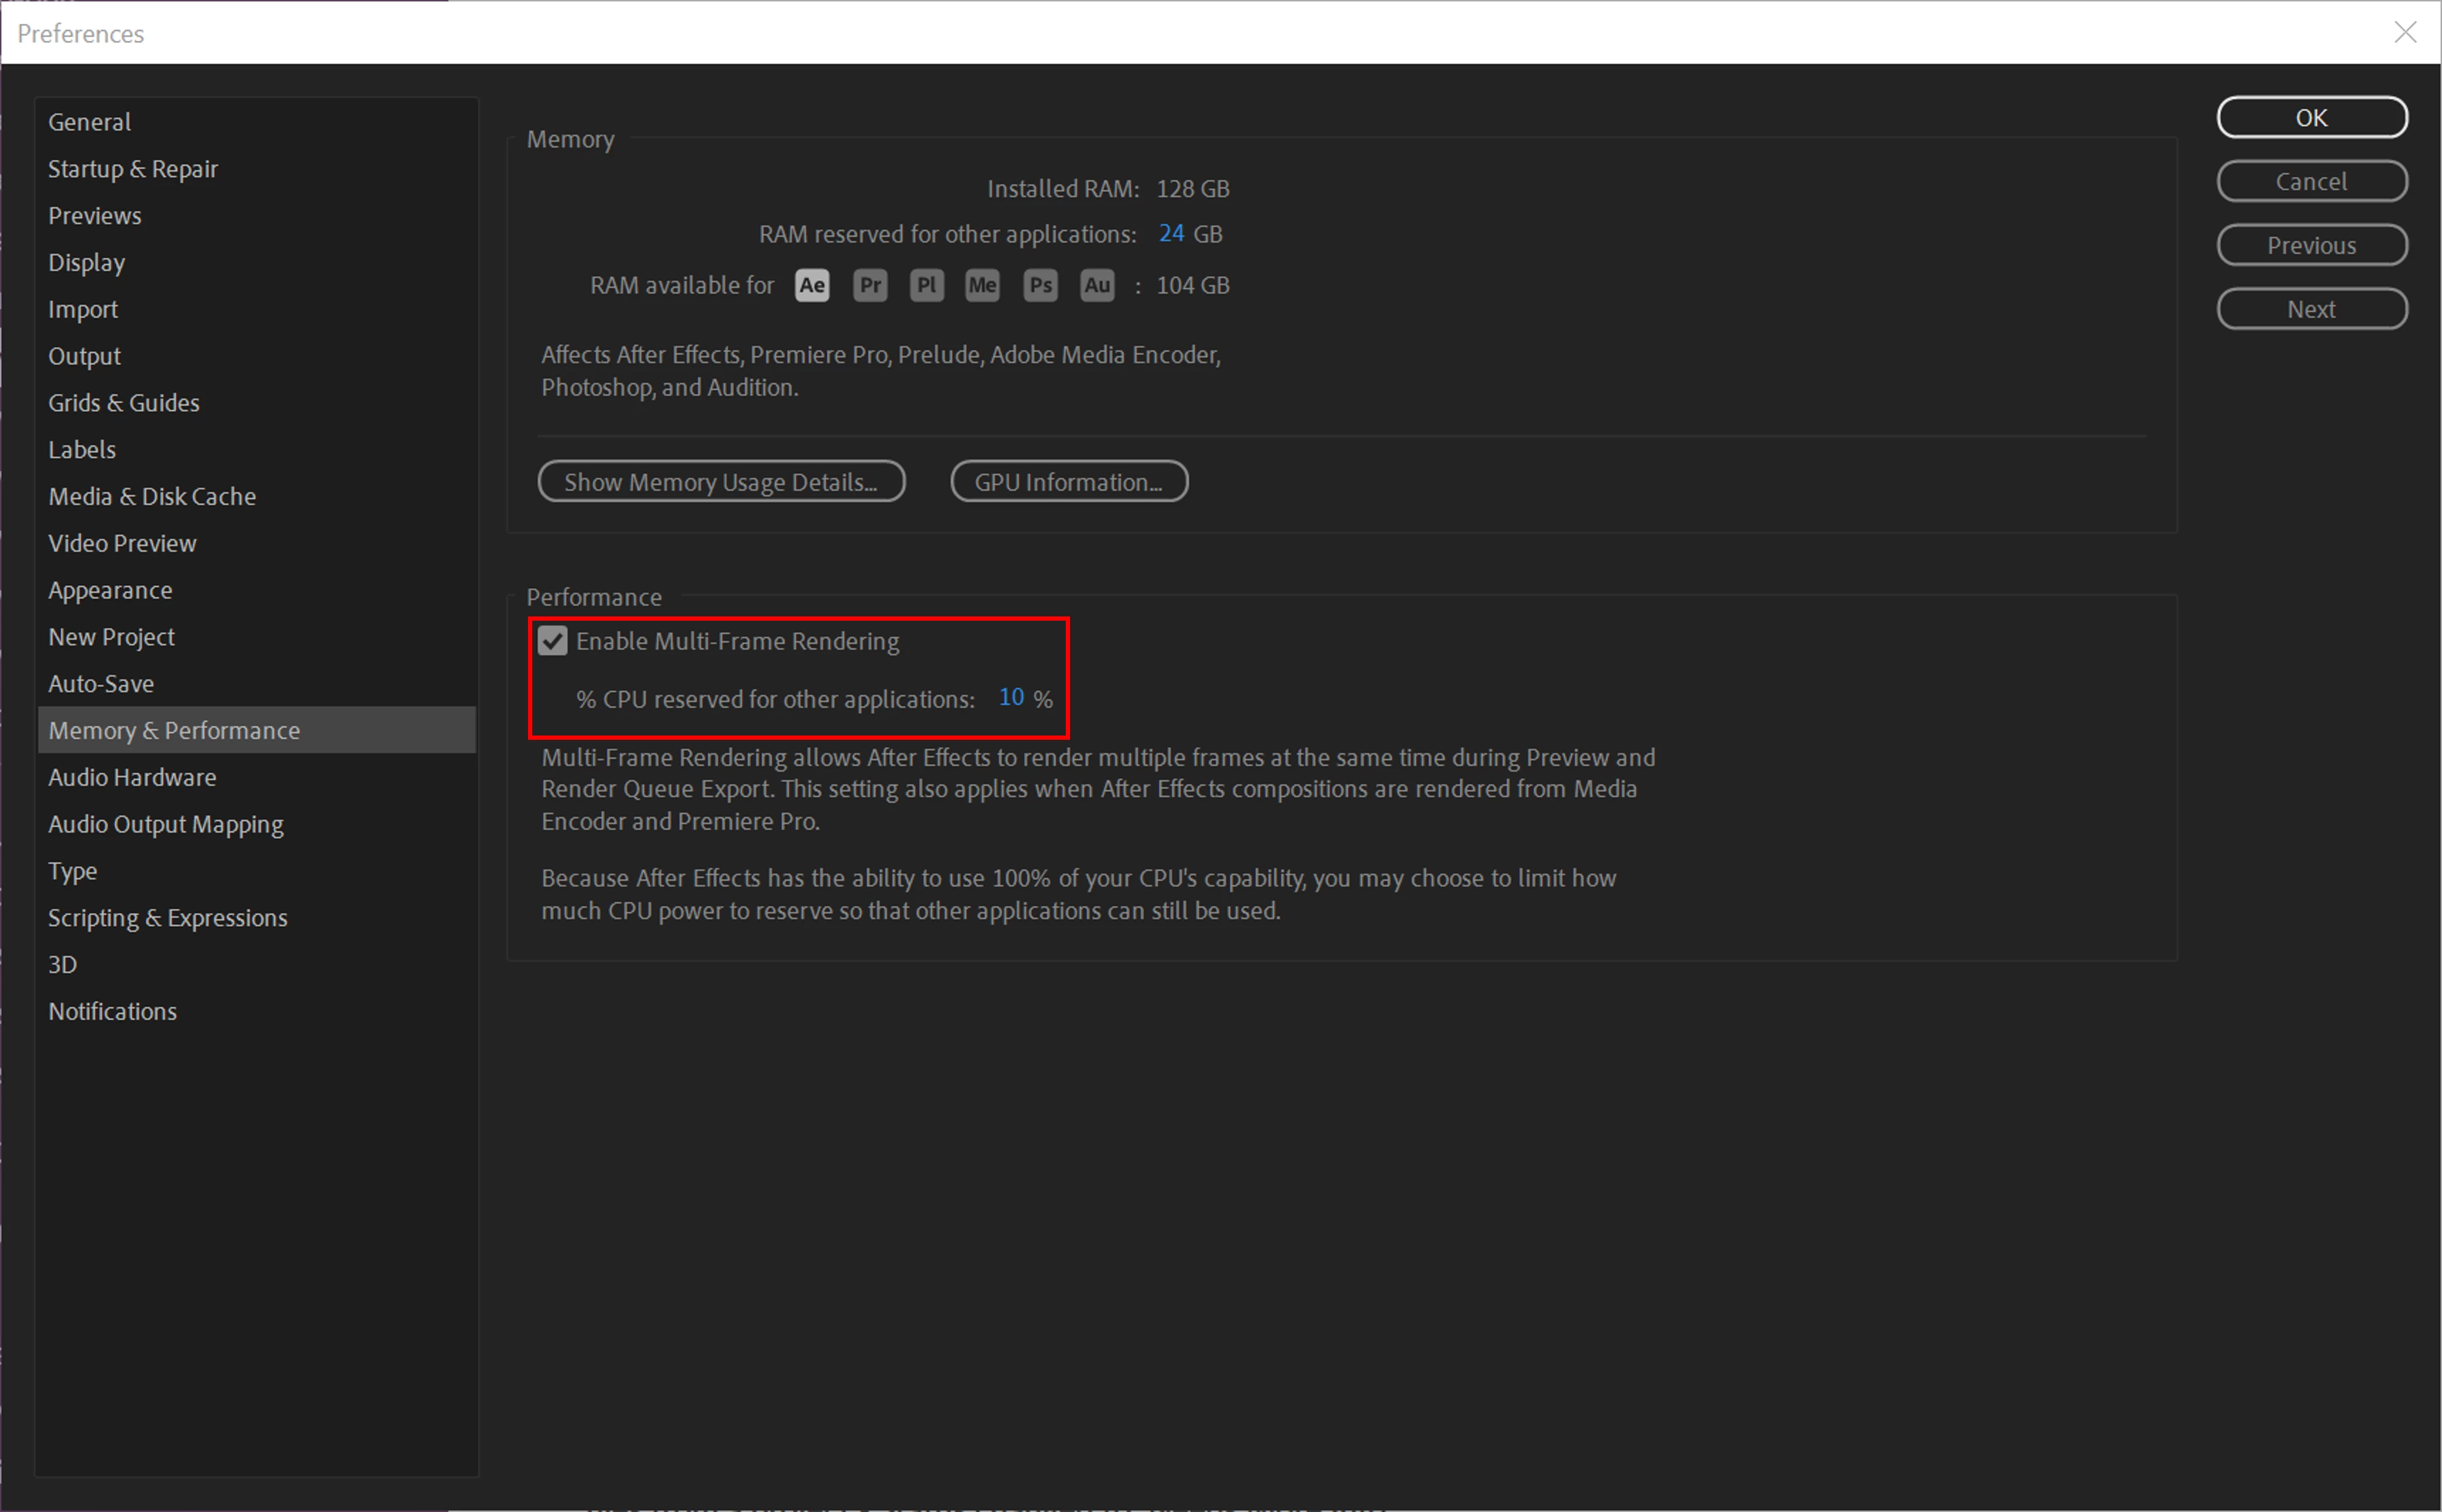The width and height of the screenshot is (2442, 1512).
Task: Click the Premiere Pro (Pr) app icon
Action: click(870, 286)
